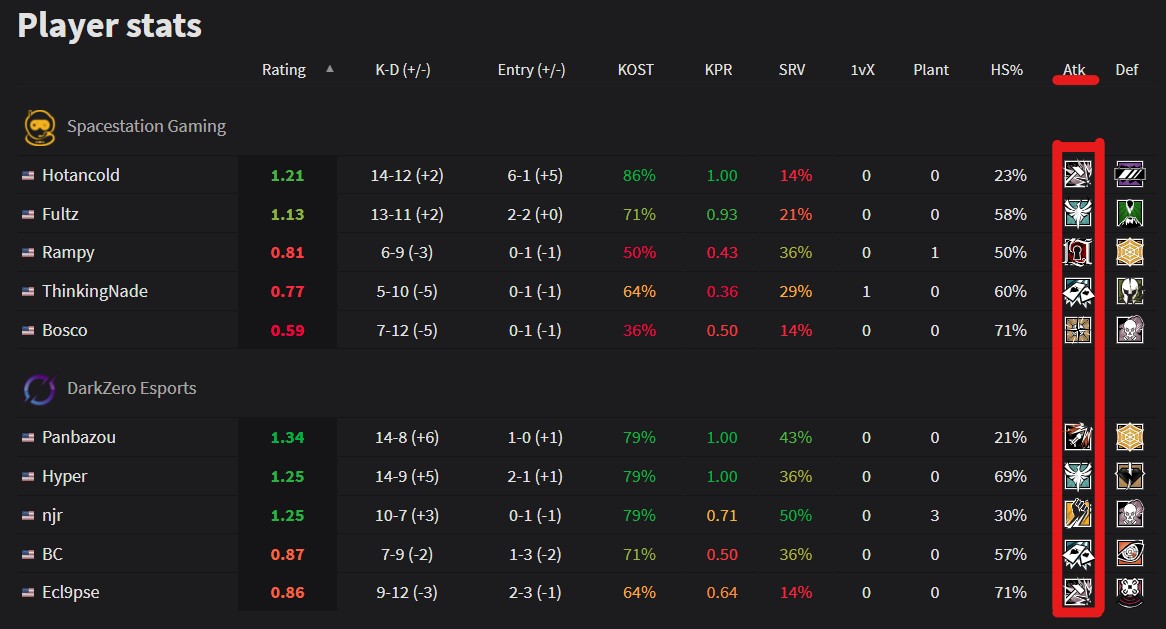Click the DarkZero Esports team logo
Image resolution: width=1166 pixels, height=629 pixels.
coord(39,389)
